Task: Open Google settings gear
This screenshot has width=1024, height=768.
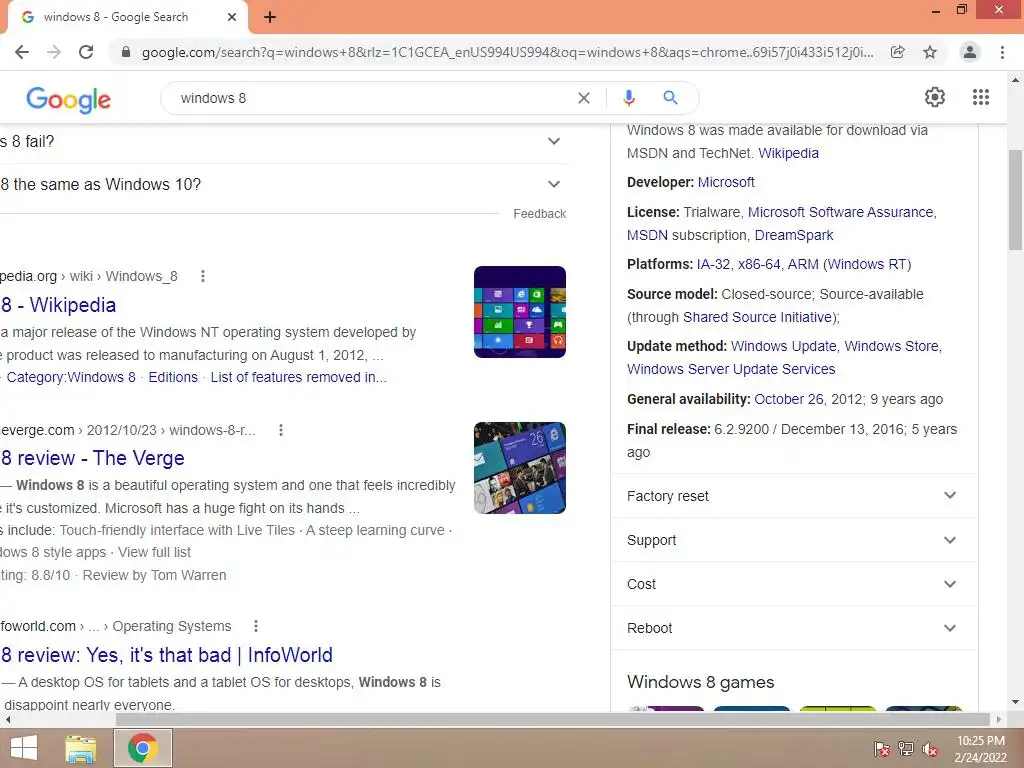Action: coord(935,97)
